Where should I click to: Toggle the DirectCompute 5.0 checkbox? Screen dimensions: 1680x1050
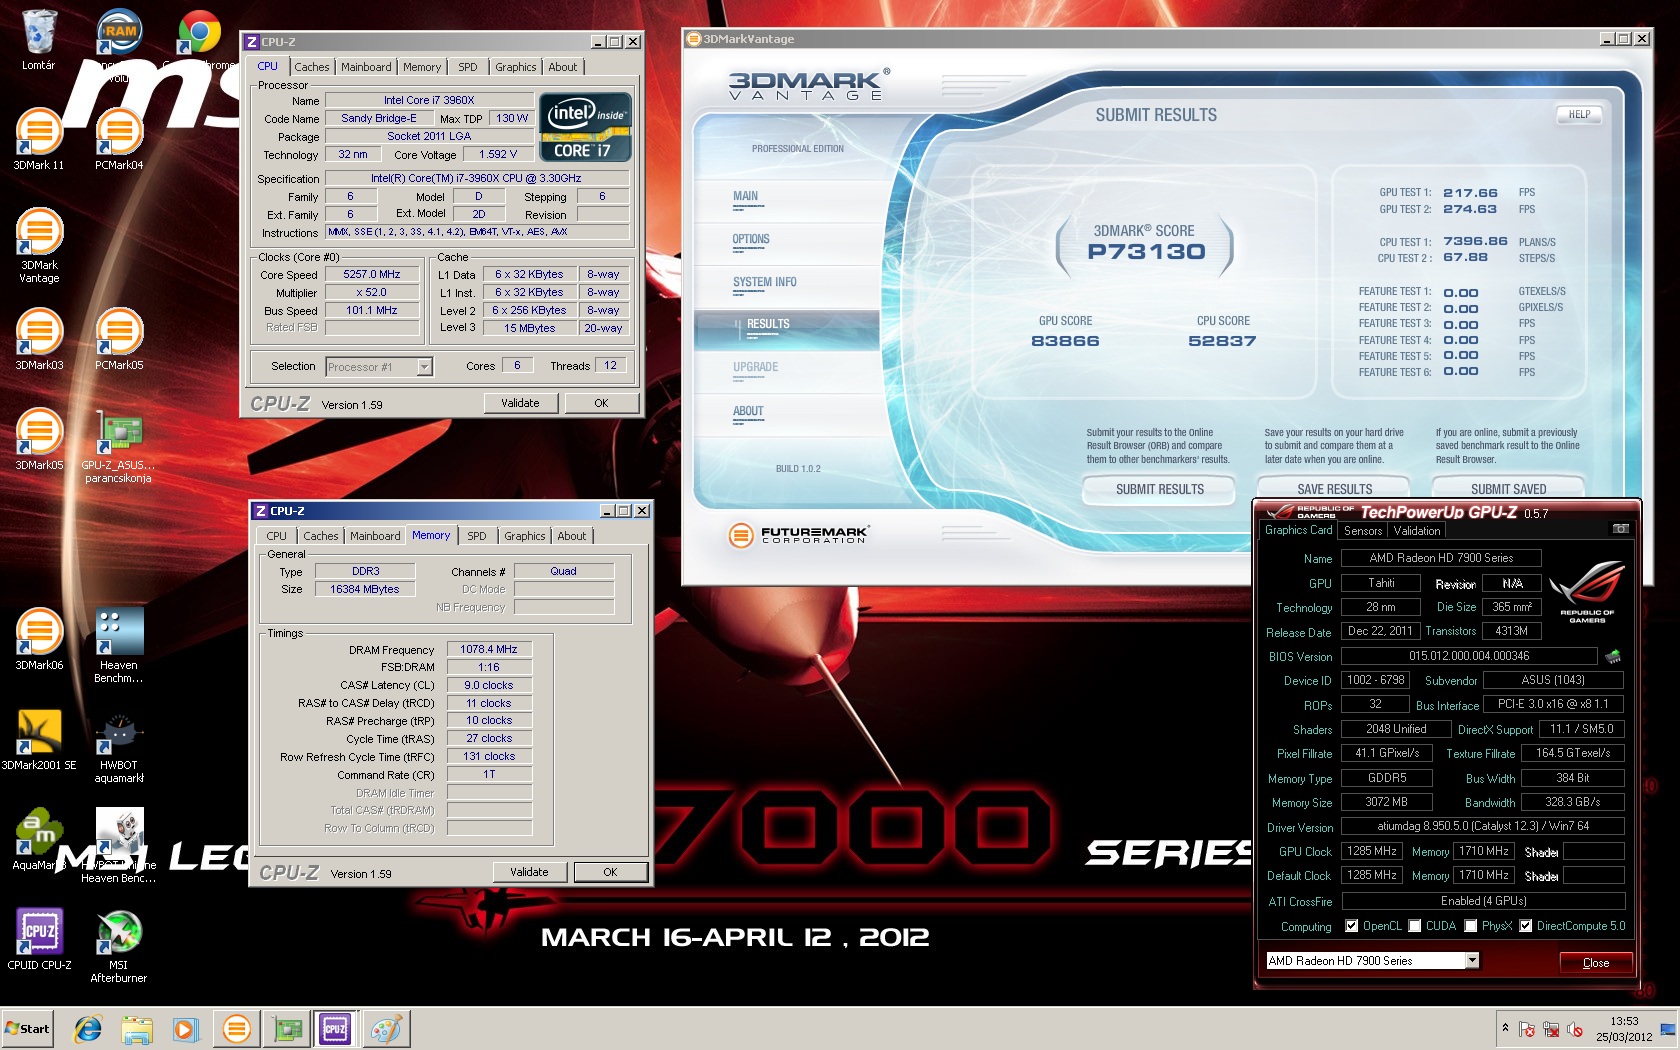(x=1526, y=926)
